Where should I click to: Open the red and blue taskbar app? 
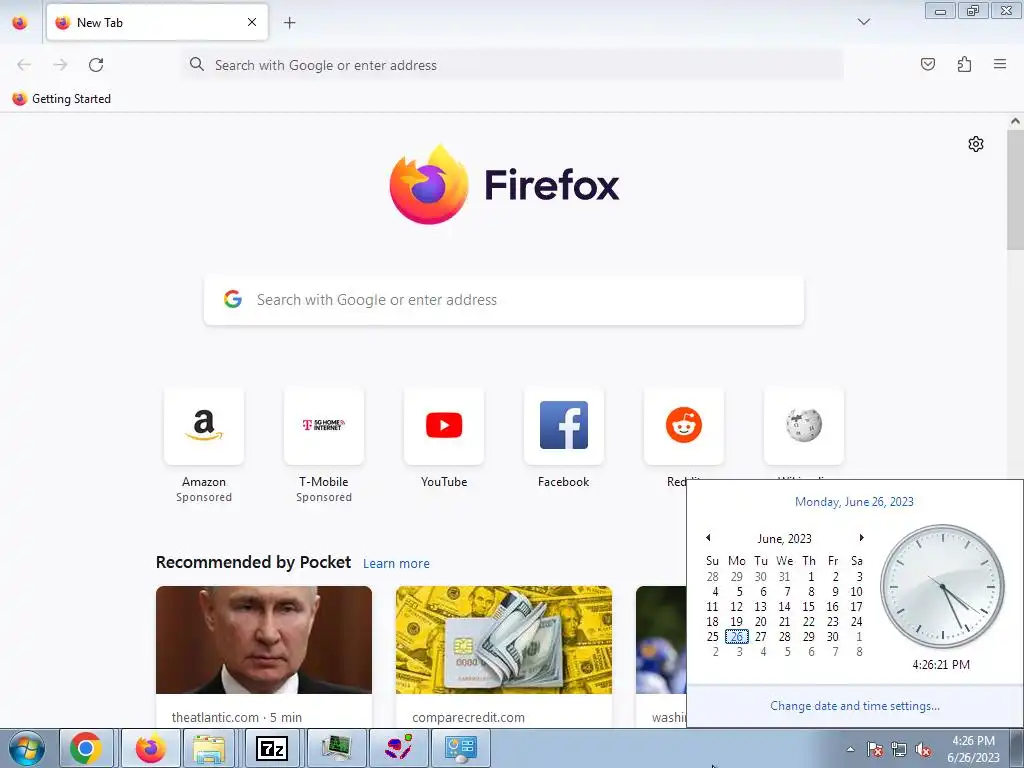(x=398, y=748)
